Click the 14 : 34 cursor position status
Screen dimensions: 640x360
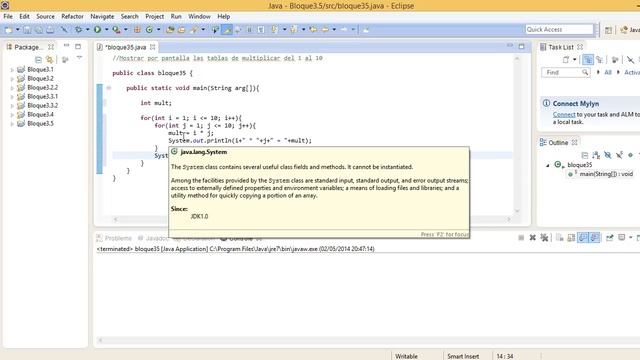pos(504,356)
